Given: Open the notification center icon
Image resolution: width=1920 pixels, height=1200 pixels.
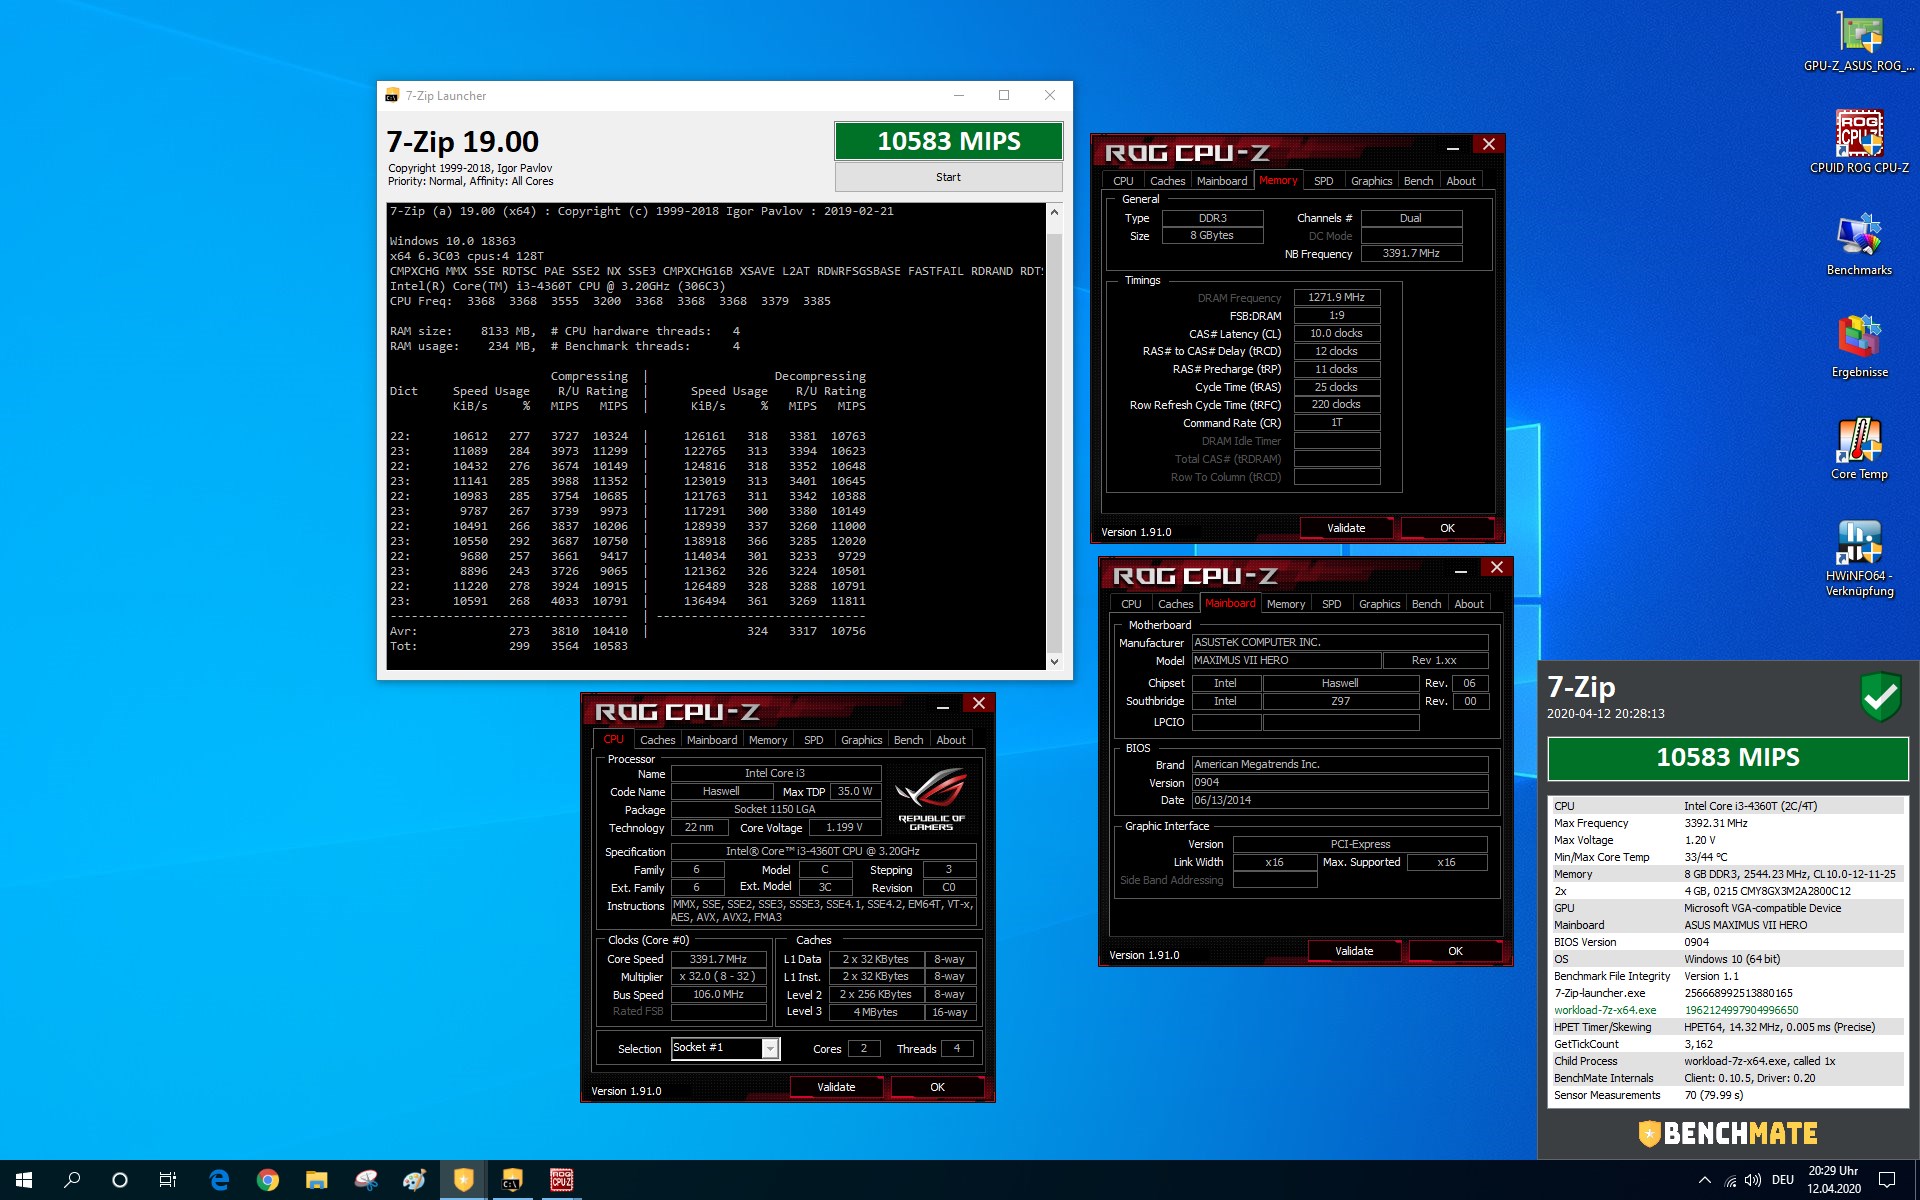Looking at the screenshot, I should tap(1887, 1180).
